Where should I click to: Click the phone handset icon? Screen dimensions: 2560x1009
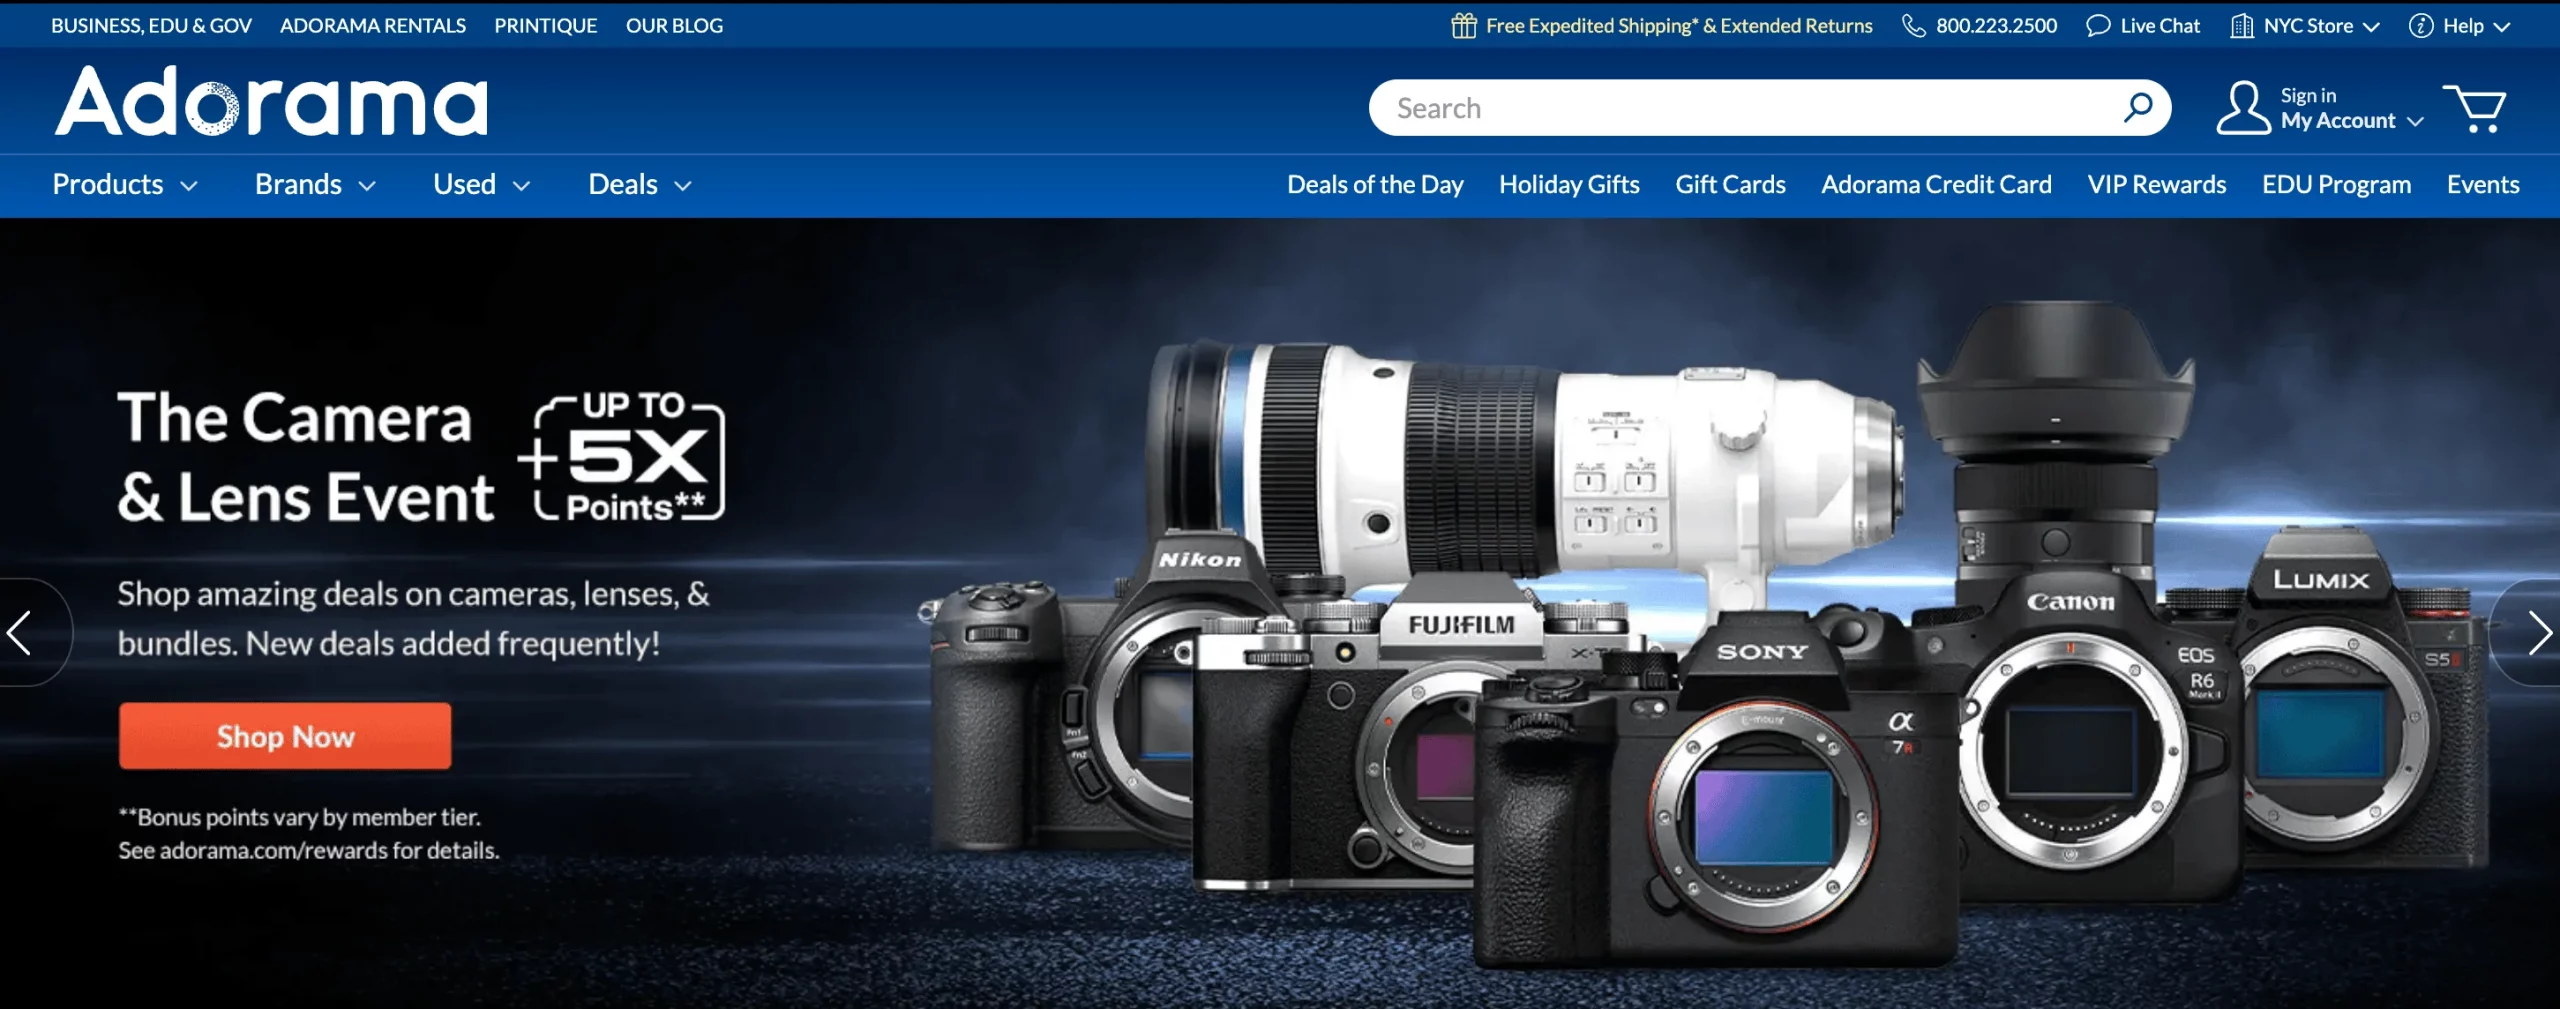[1913, 25]
